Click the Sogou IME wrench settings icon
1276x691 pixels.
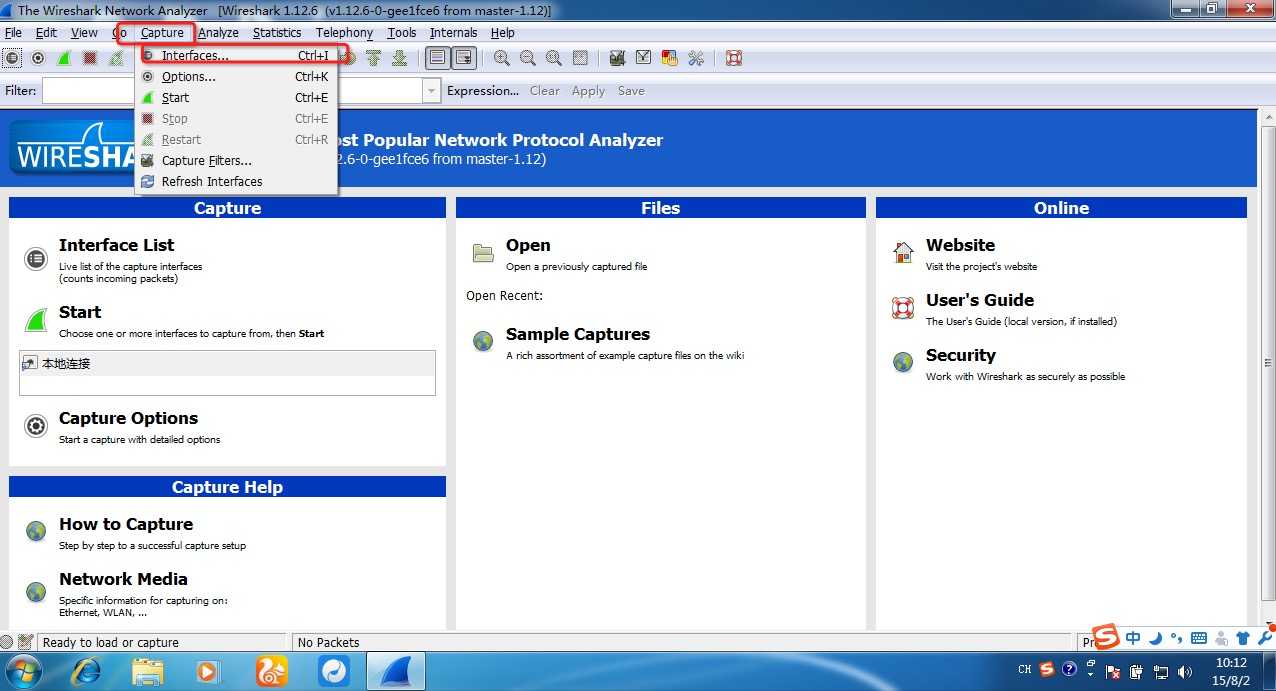click(x=1265, y=638)
